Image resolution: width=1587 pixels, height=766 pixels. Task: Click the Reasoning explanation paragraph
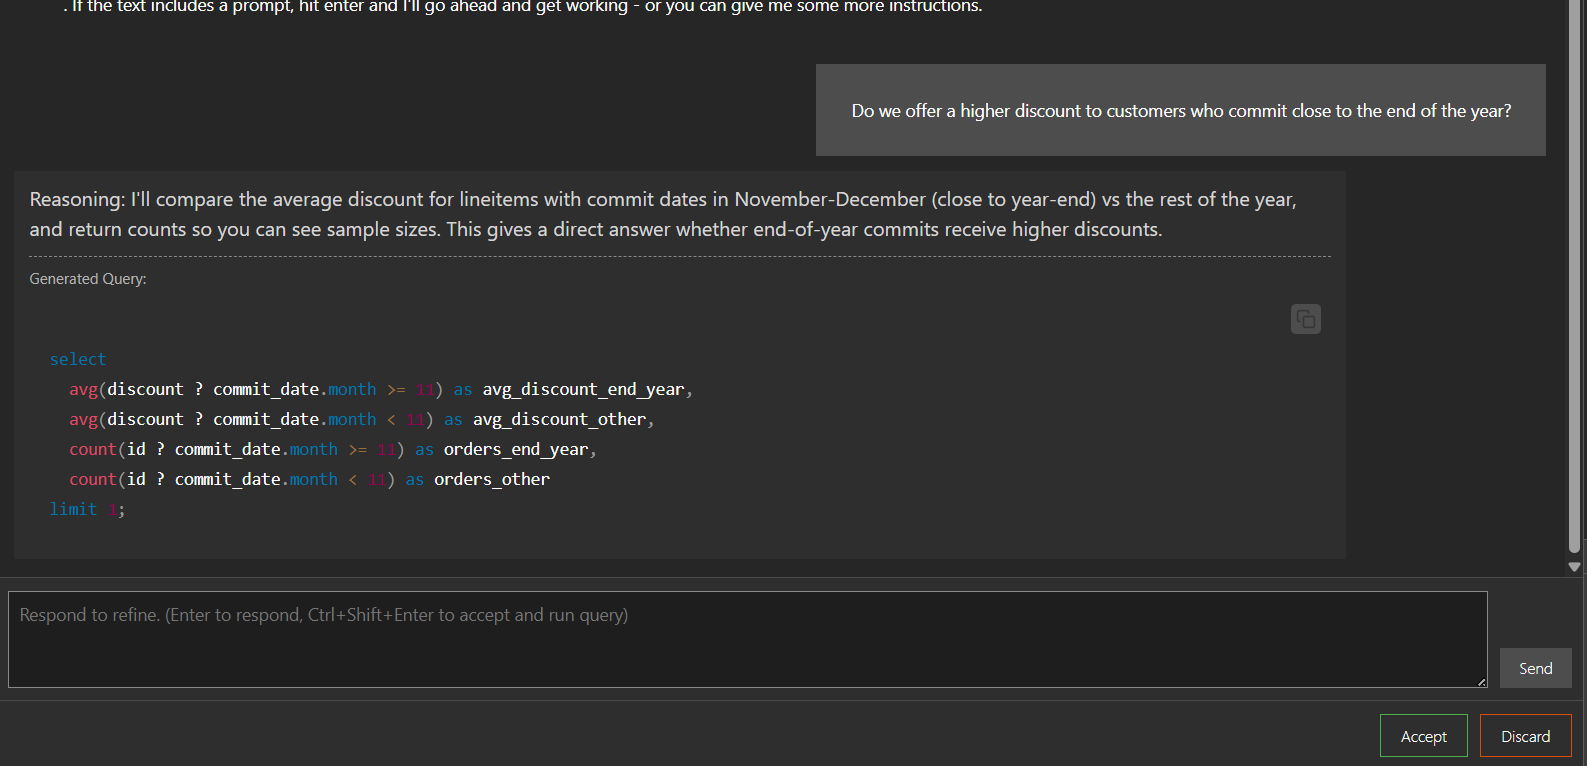(662, 214)
